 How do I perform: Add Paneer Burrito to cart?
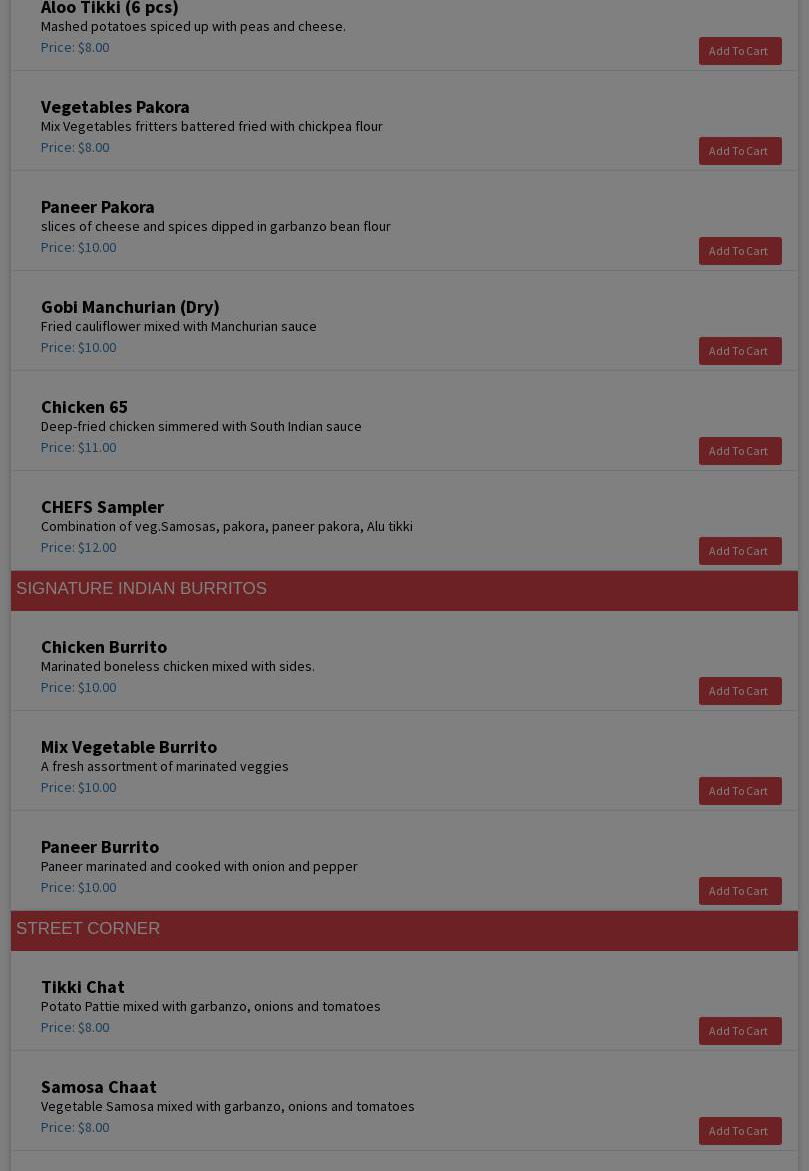[740, 891]
